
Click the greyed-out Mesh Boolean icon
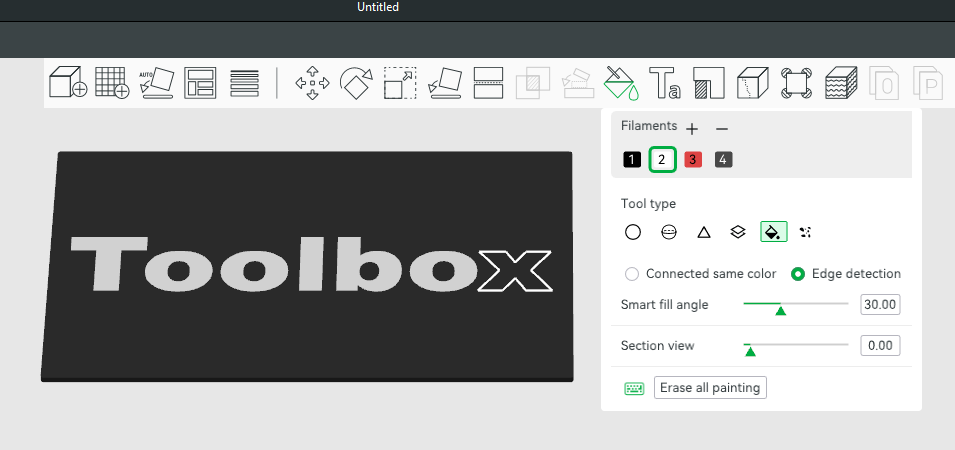coord(532,83)
